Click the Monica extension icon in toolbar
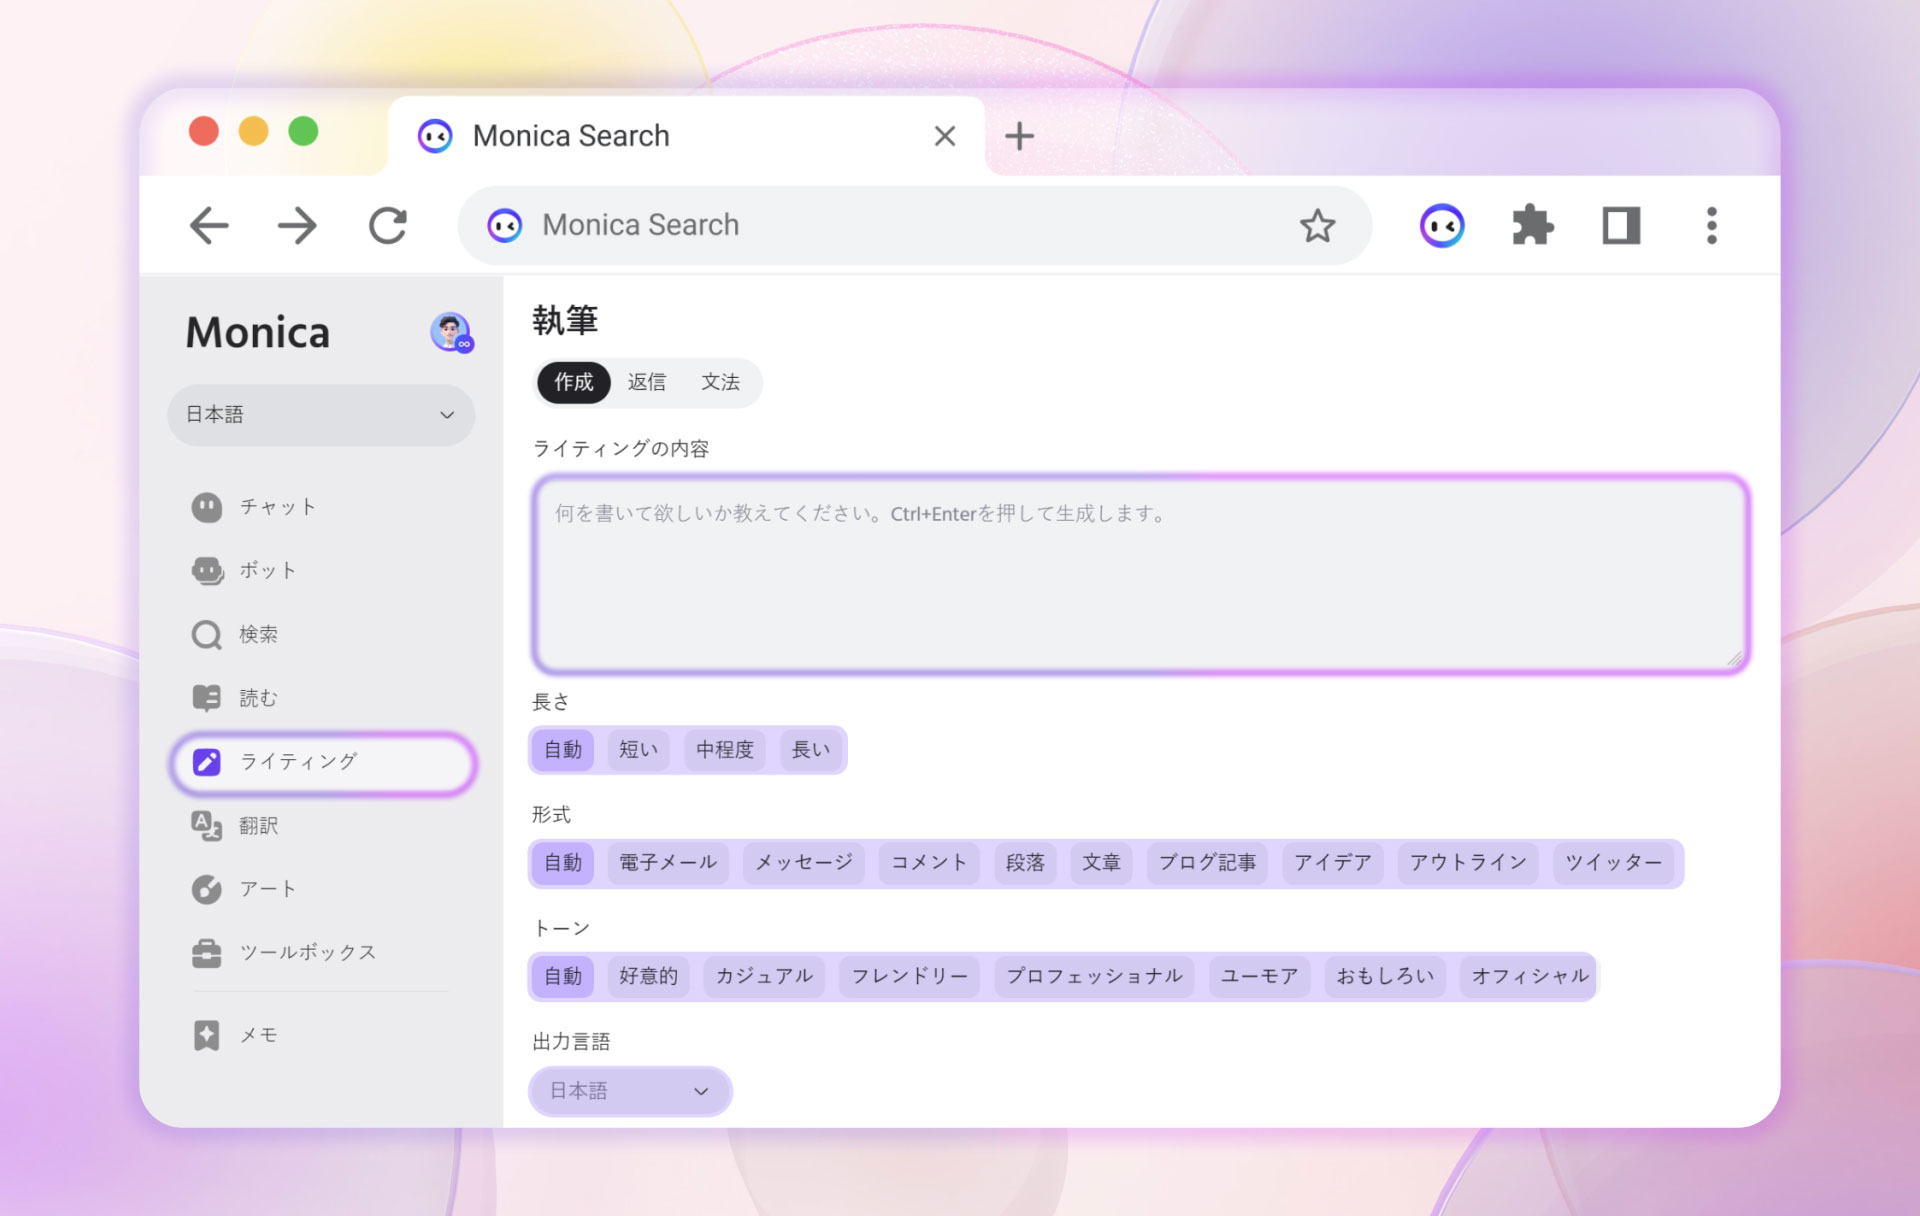Viewport: 1920px width, 1216px height. (1441, 226)
